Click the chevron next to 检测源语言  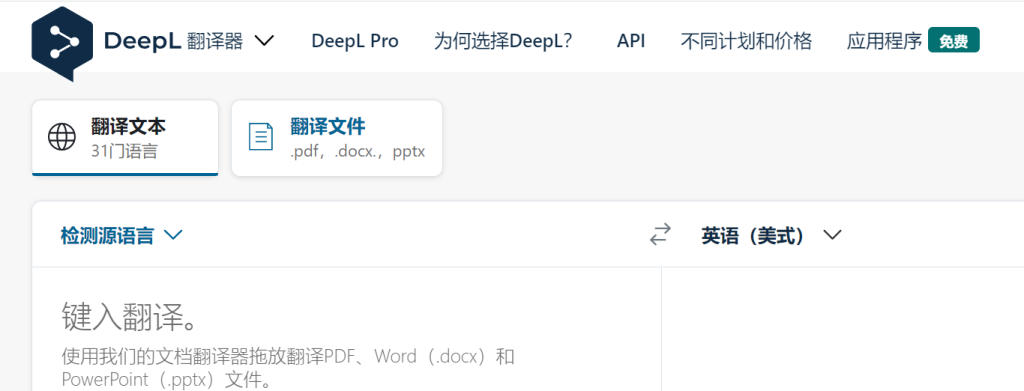pyautogui.click(x=173, y=235)
